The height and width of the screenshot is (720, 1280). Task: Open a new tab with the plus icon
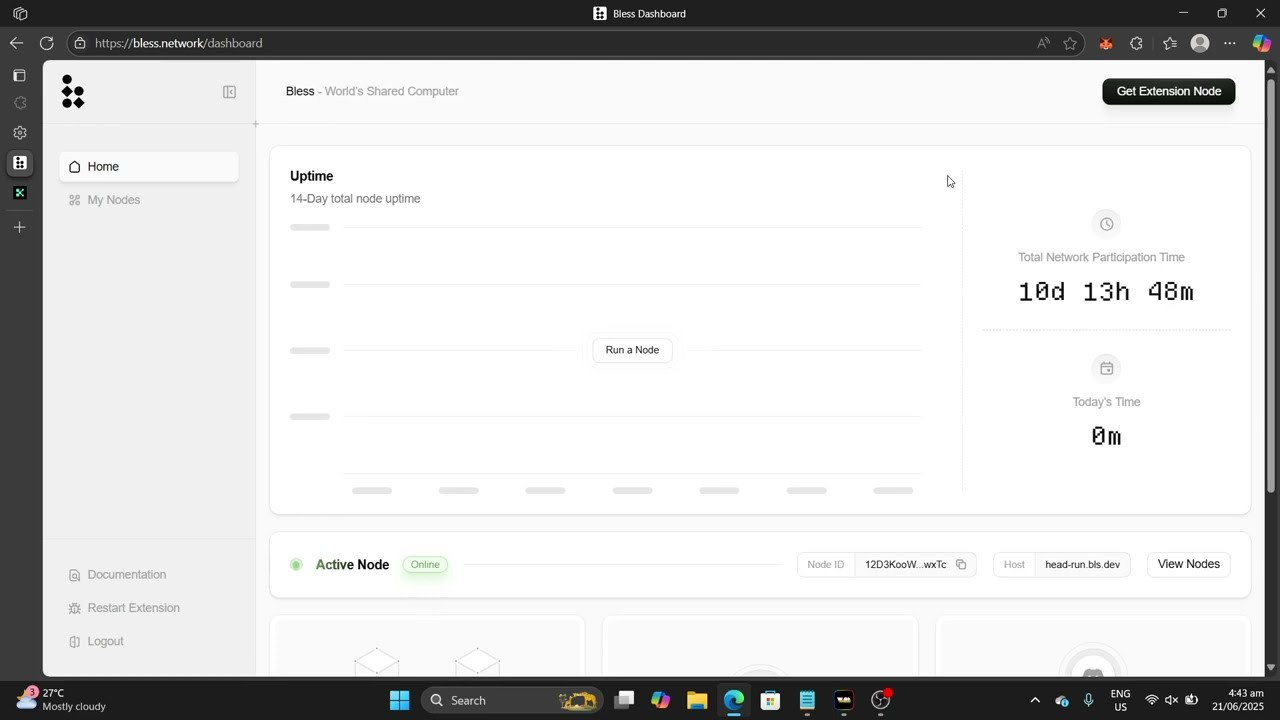point(19,227)
